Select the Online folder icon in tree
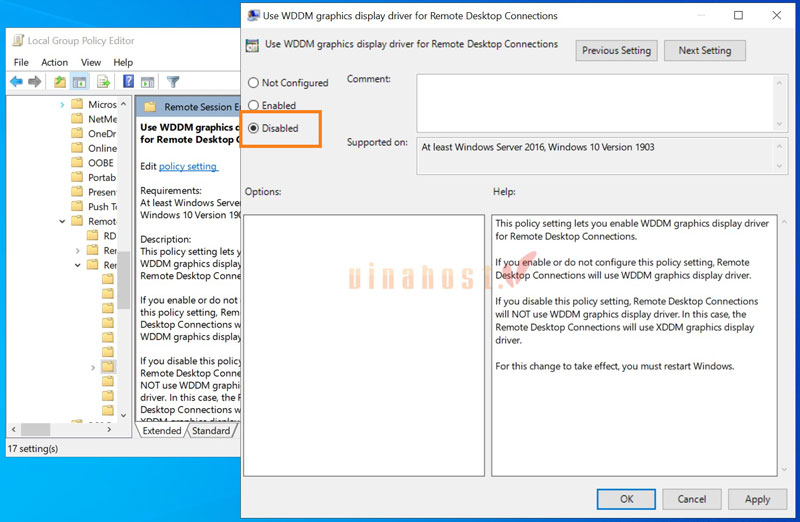 [77, 148]
